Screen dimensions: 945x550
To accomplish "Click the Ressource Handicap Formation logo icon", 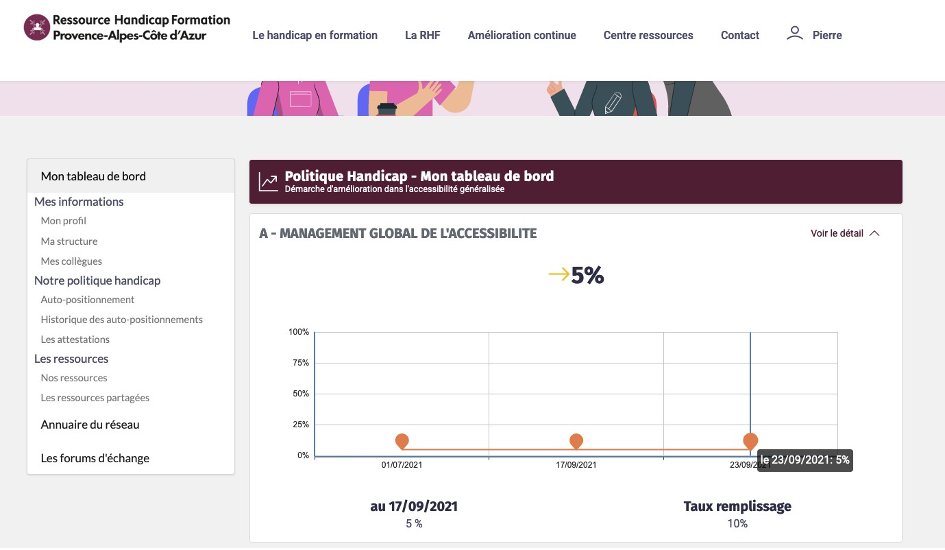I will click(x=37, y=28).
